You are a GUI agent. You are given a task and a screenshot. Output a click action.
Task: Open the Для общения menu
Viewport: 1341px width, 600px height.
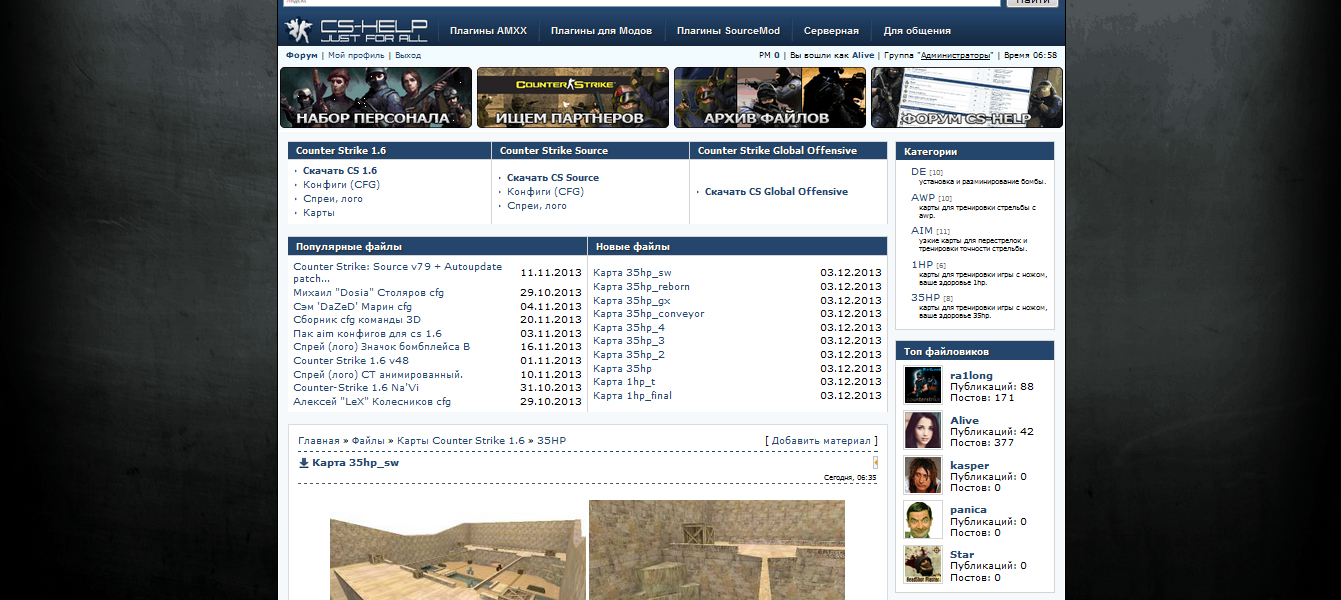[917, 31]
